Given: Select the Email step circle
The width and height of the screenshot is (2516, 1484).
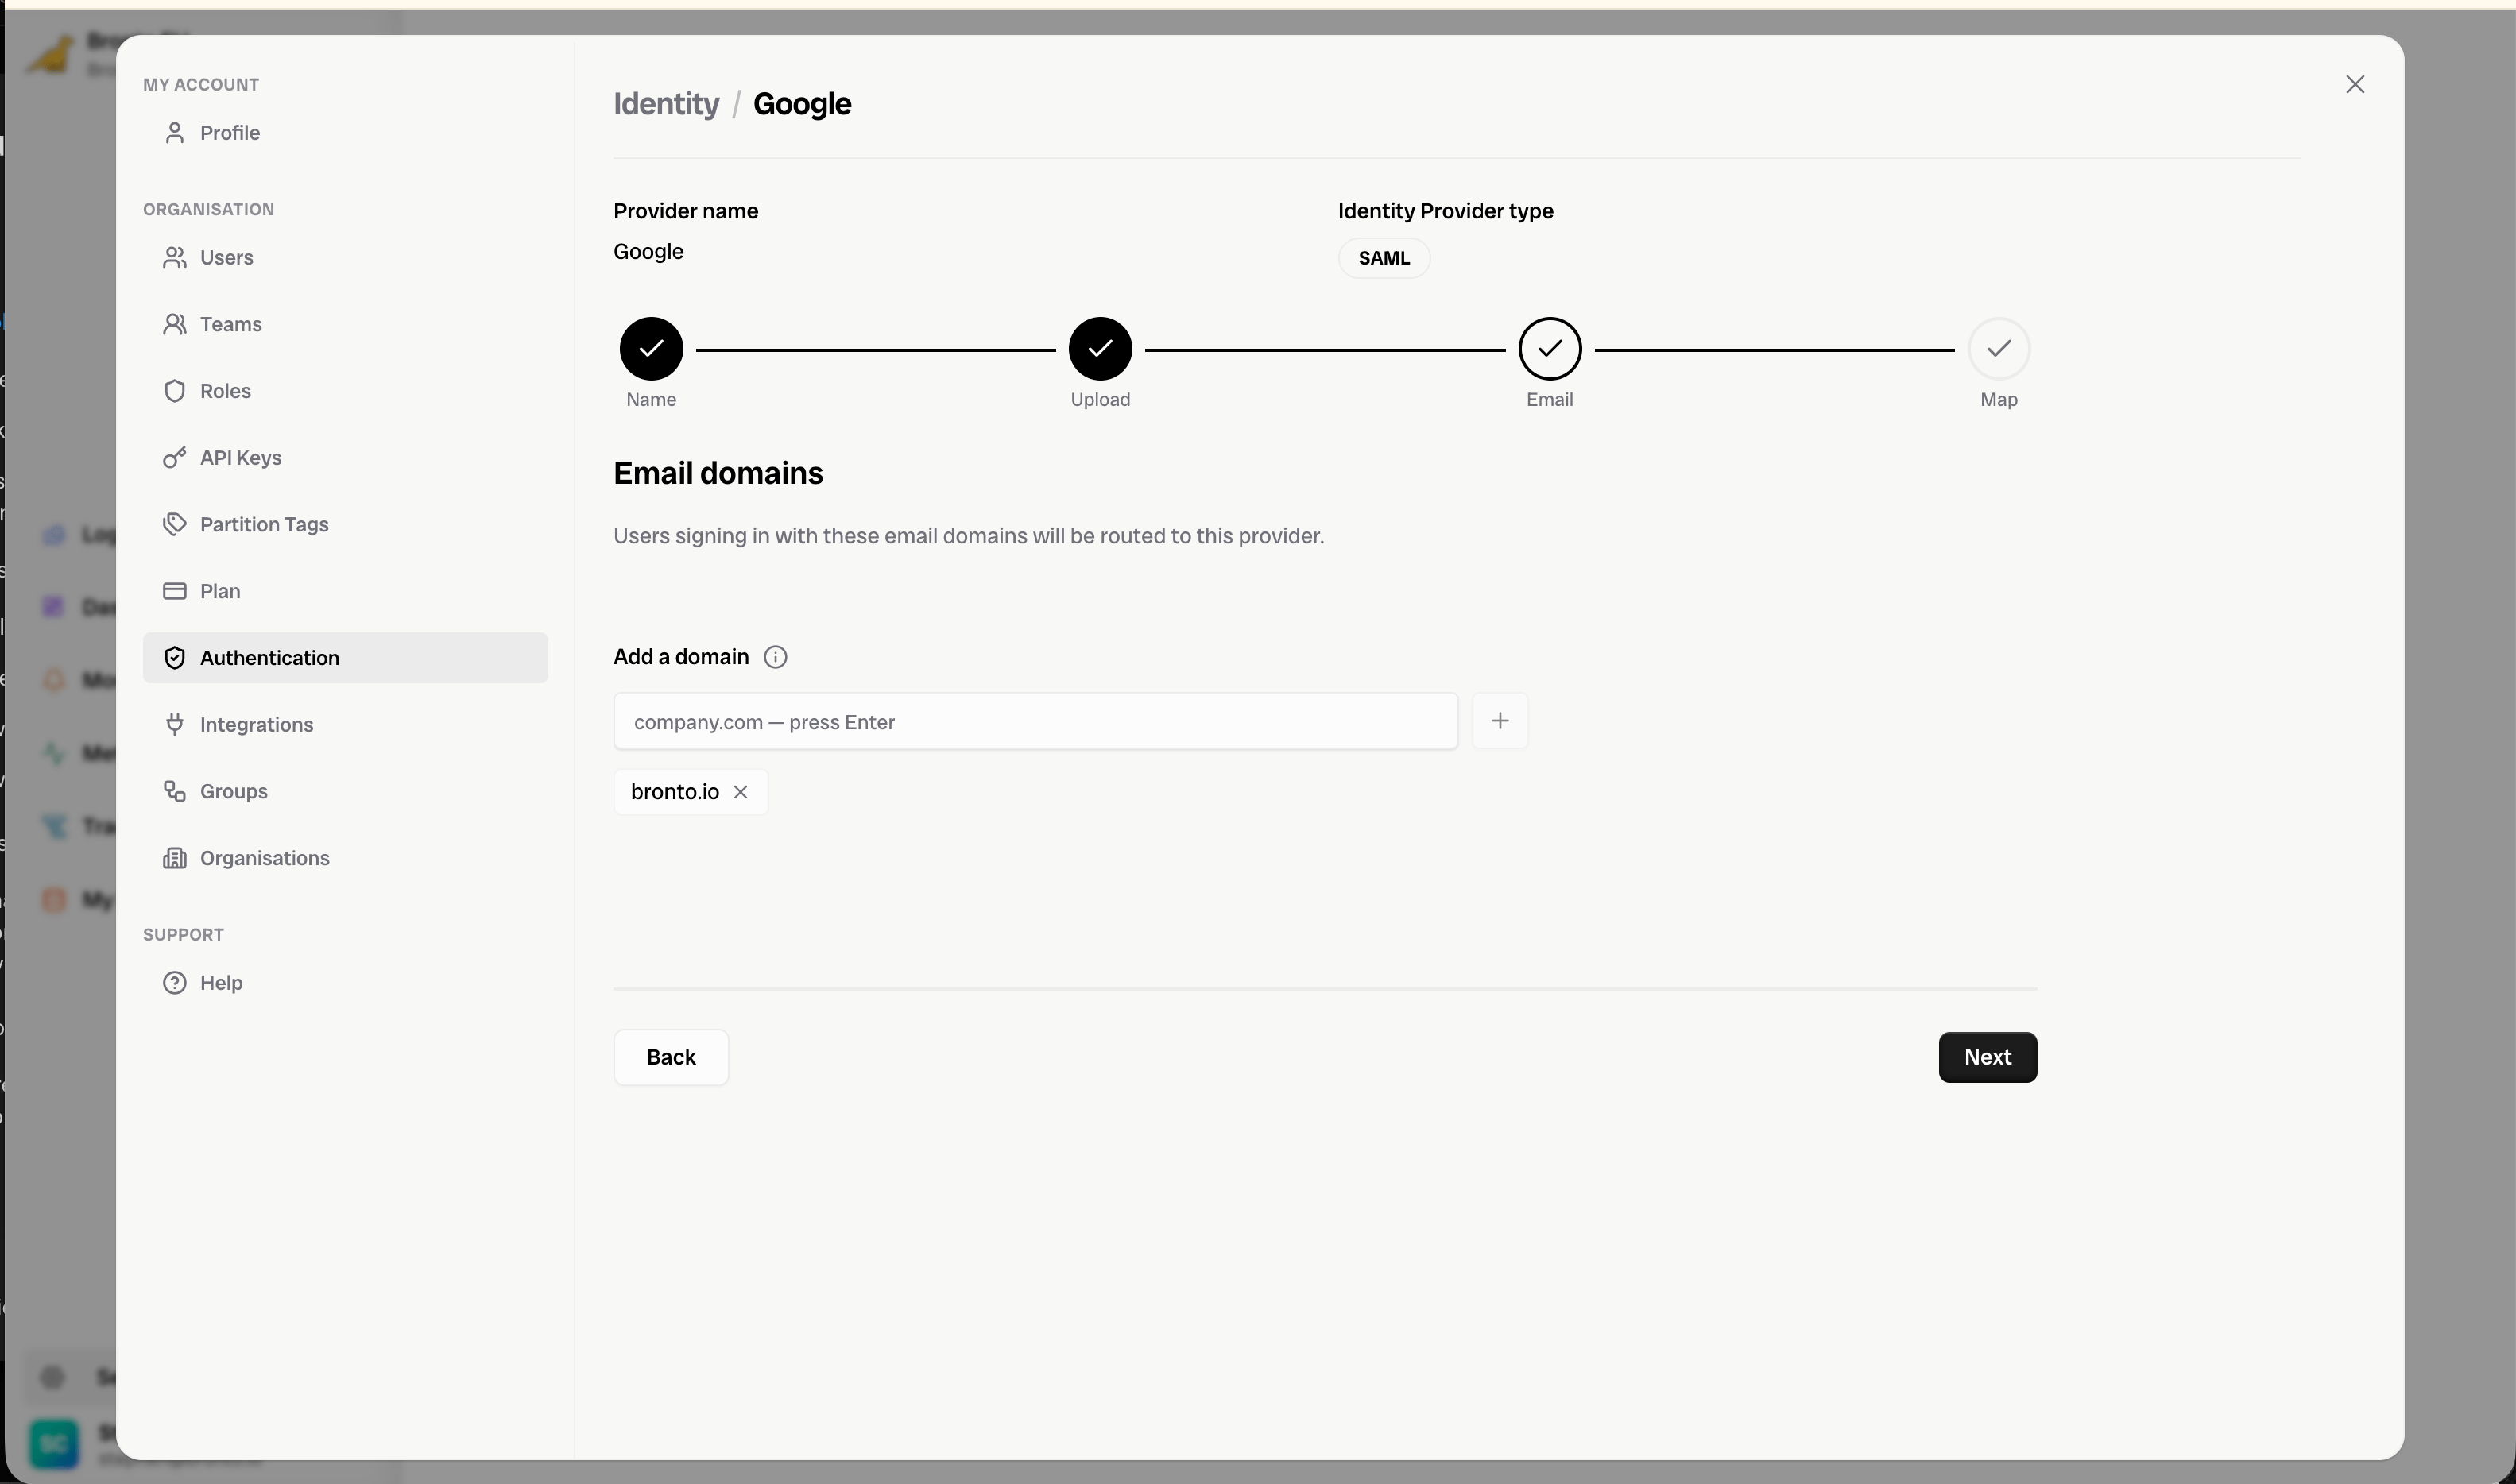Looking at the screenshot, I should (x=1549, y=349).
